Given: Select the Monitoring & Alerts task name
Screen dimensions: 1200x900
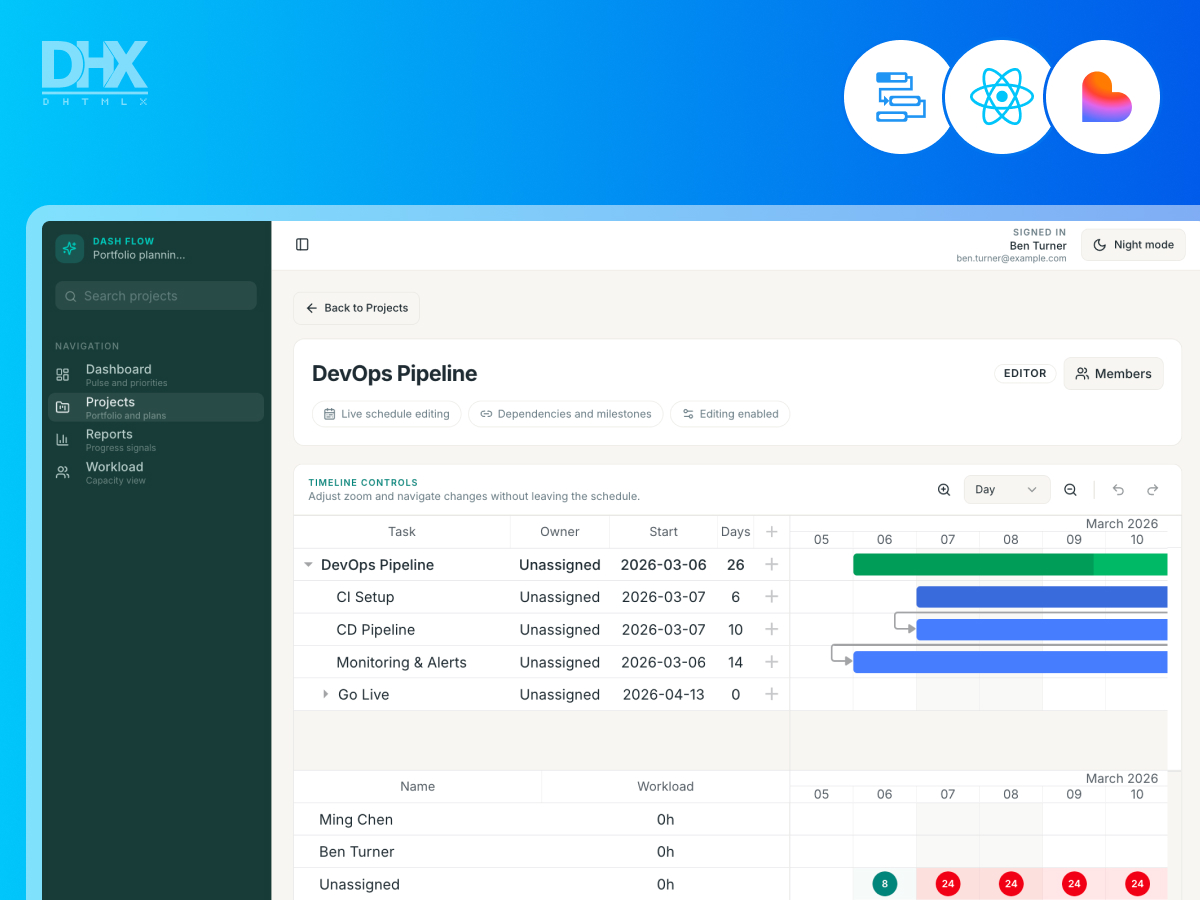Looking at the screenshot, I should (x=401, y=662).
